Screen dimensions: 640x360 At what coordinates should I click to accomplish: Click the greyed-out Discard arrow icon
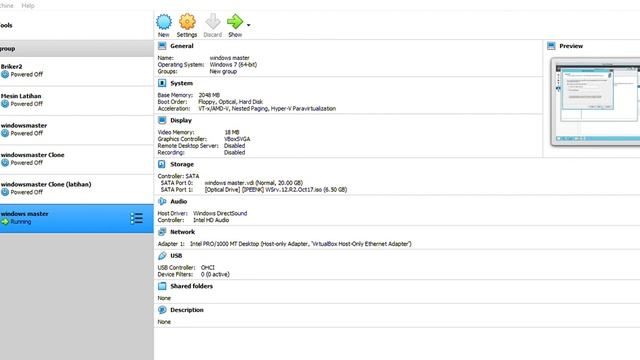[x=213, y=22]
